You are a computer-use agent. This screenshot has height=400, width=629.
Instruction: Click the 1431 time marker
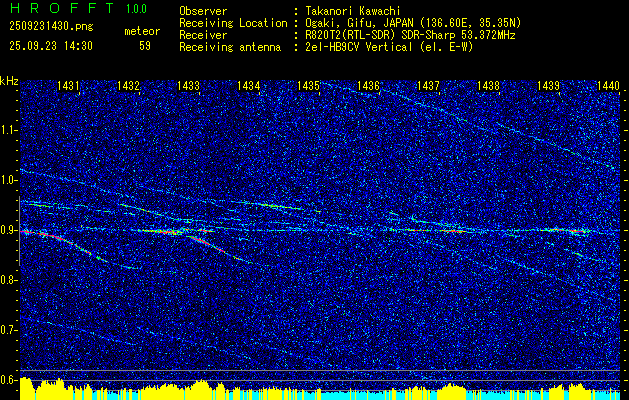[x=68, y=85]
